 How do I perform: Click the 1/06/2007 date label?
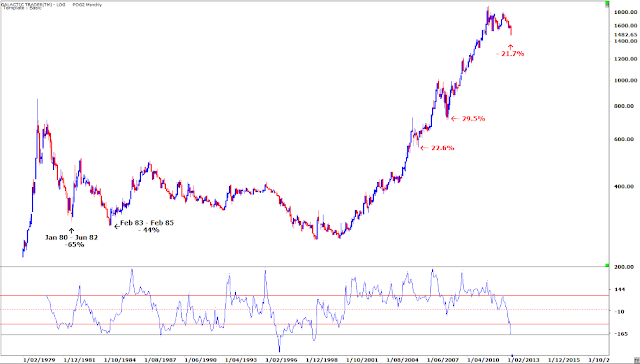[x=443, y=360]
